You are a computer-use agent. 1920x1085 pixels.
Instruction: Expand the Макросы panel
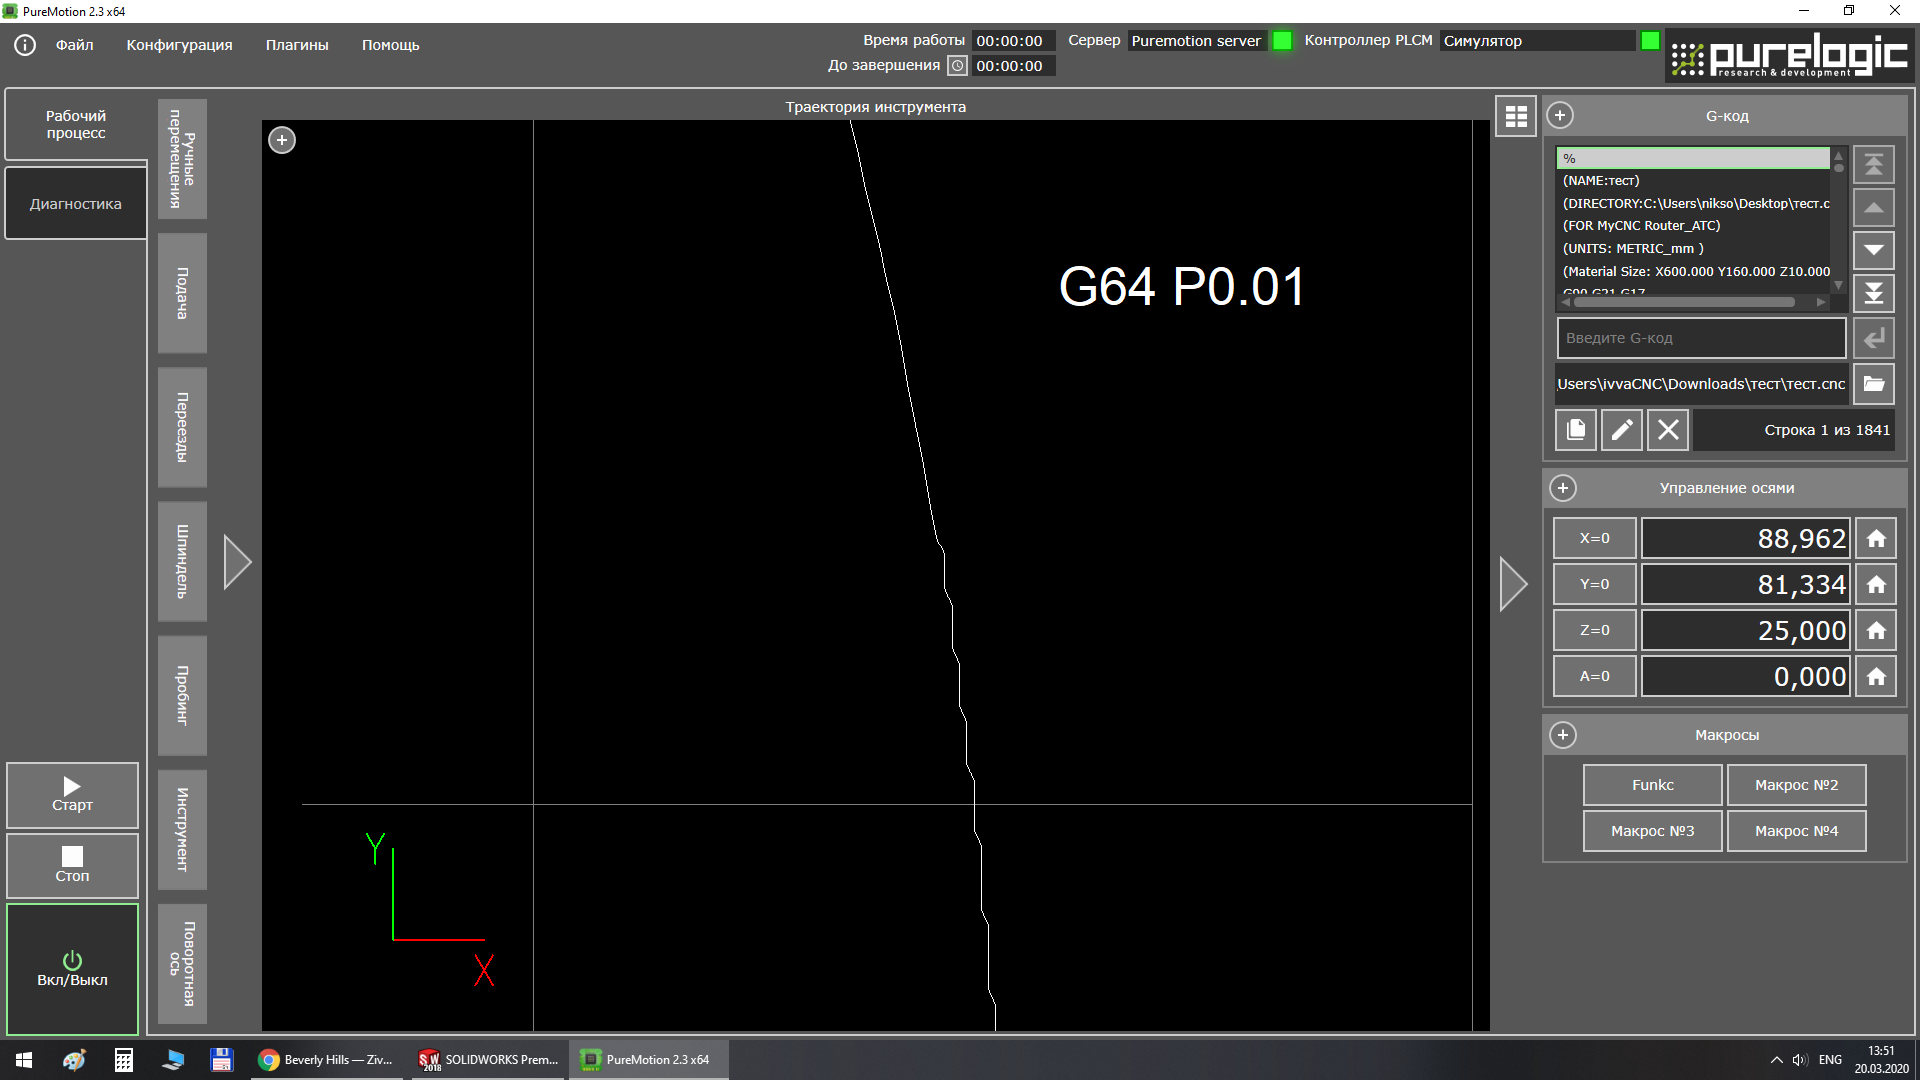1562,735
